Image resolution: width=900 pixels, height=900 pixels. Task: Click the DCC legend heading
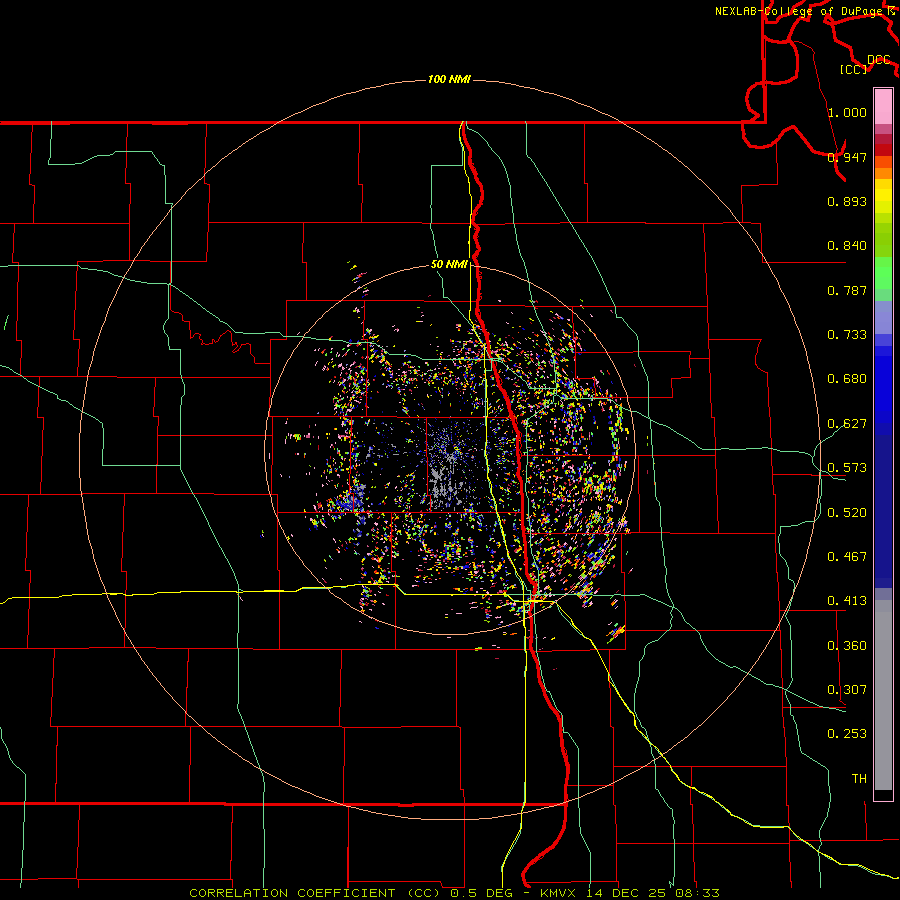pyautogui.click(x=879, y=60)
